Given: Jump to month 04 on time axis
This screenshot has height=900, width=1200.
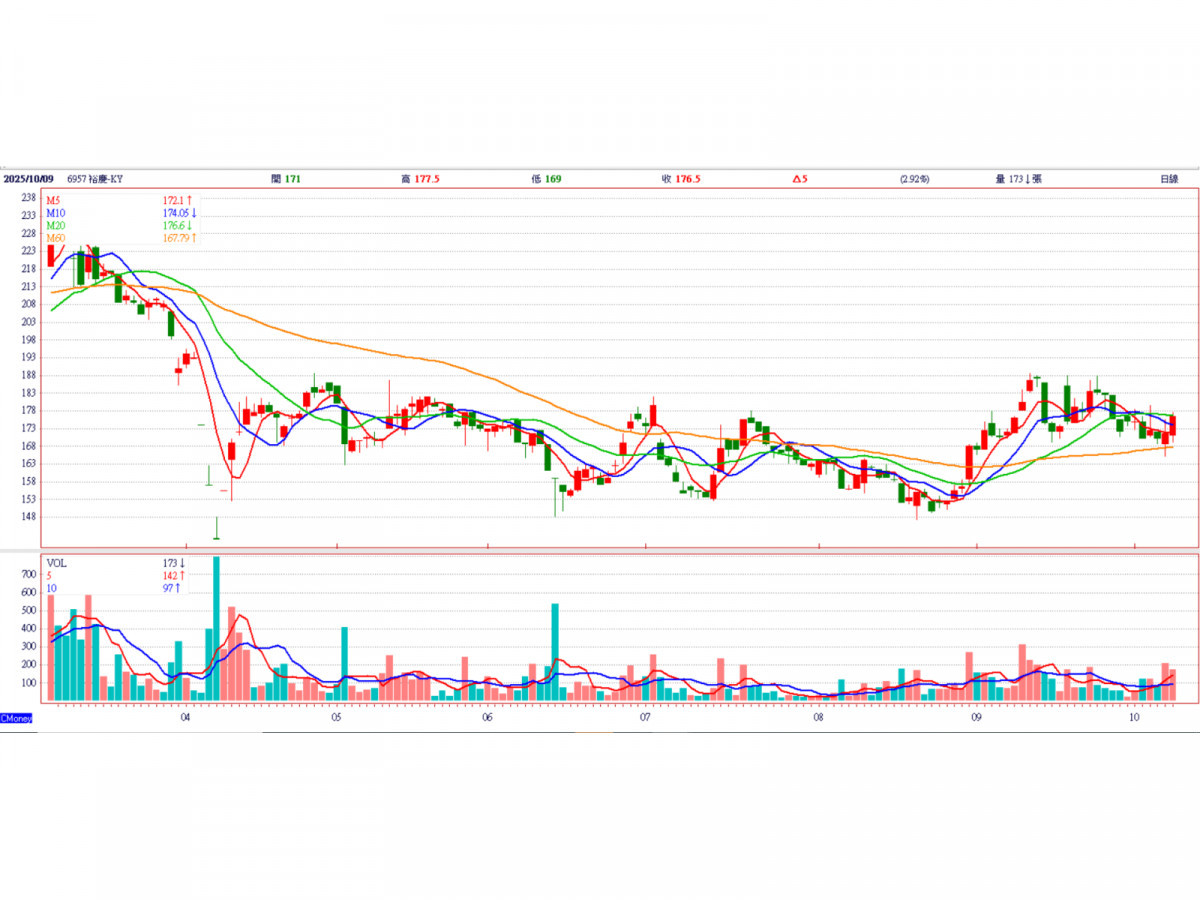Looking at the screenshot, I should click(185, 717).
